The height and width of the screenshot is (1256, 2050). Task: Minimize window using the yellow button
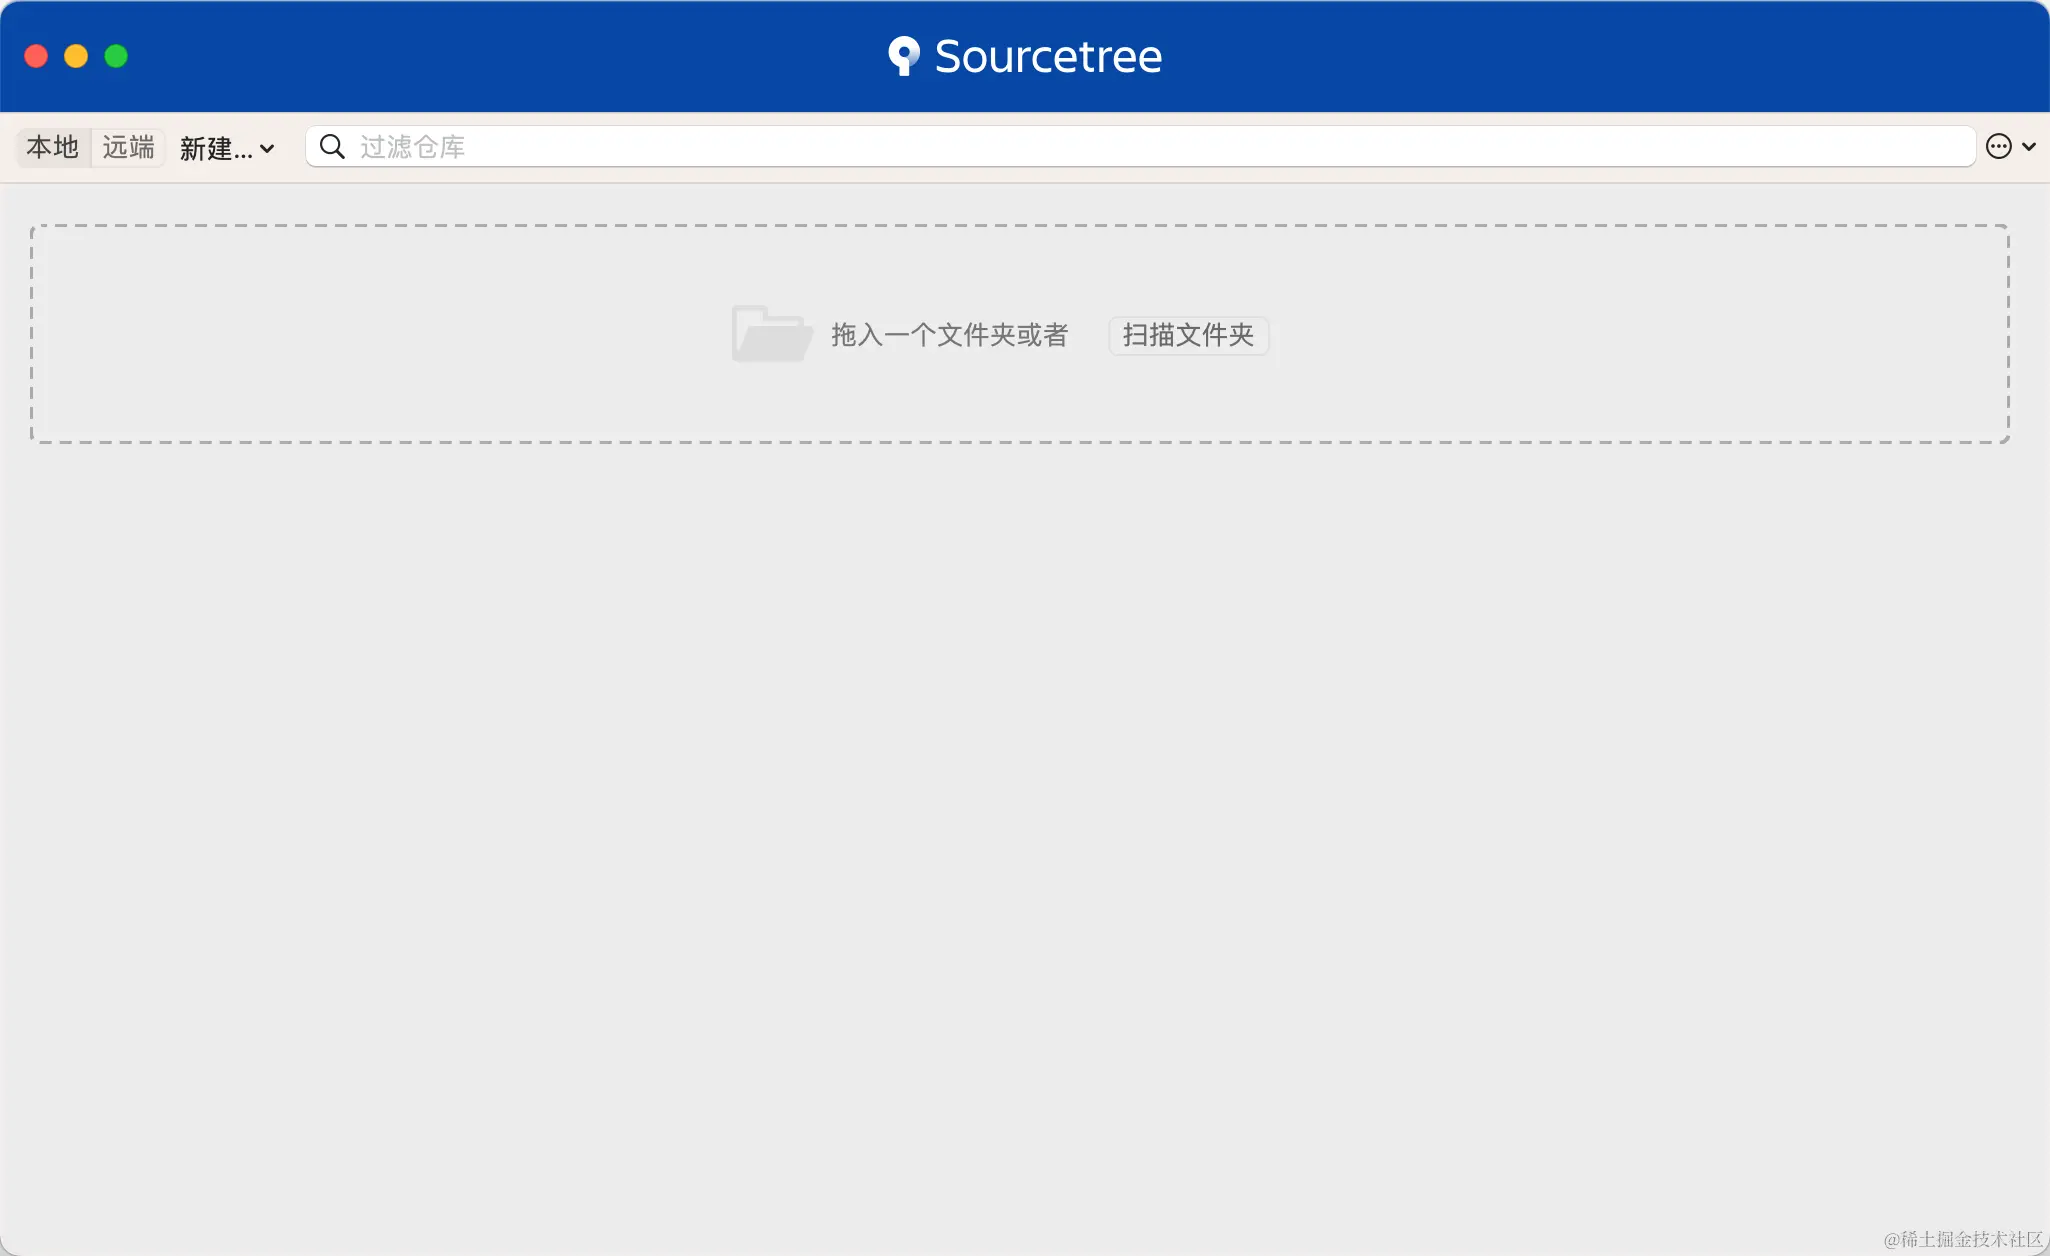(x=76, y=56)
